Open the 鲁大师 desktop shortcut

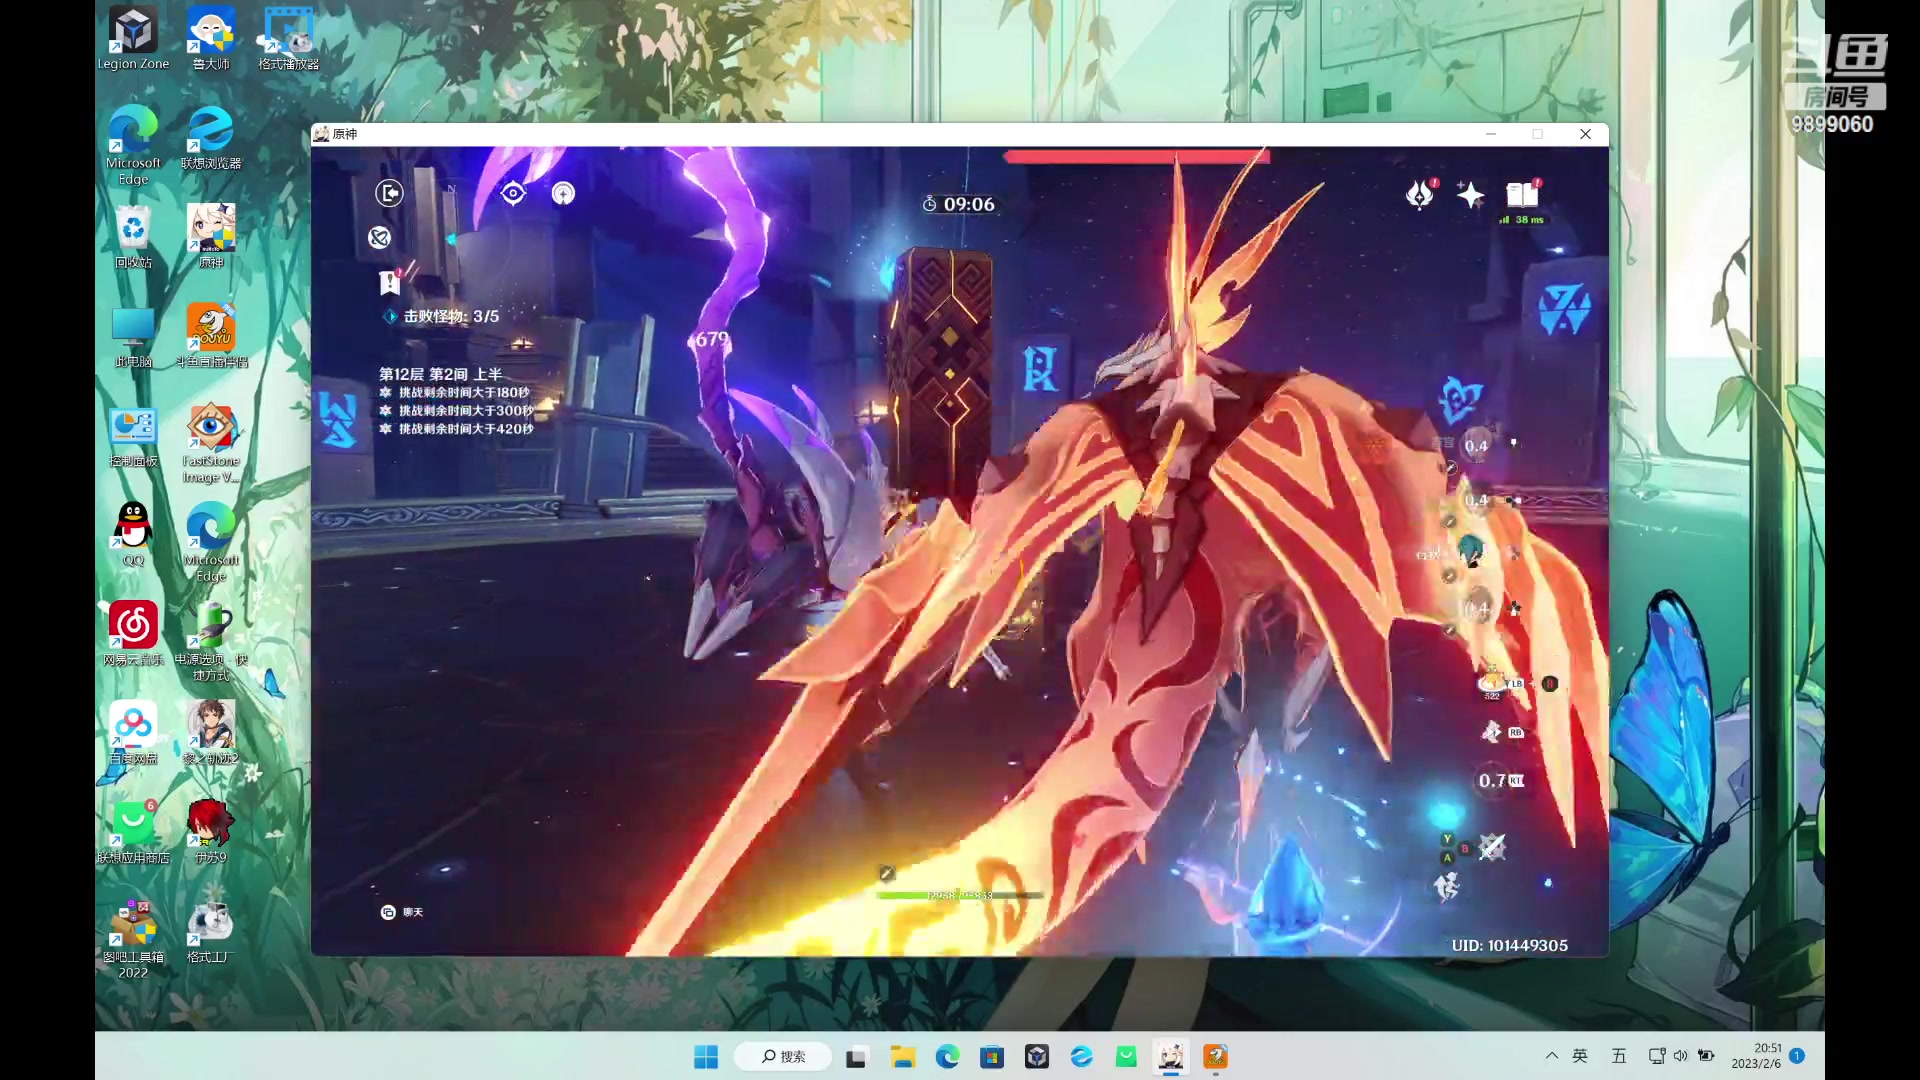click(211, 39)
